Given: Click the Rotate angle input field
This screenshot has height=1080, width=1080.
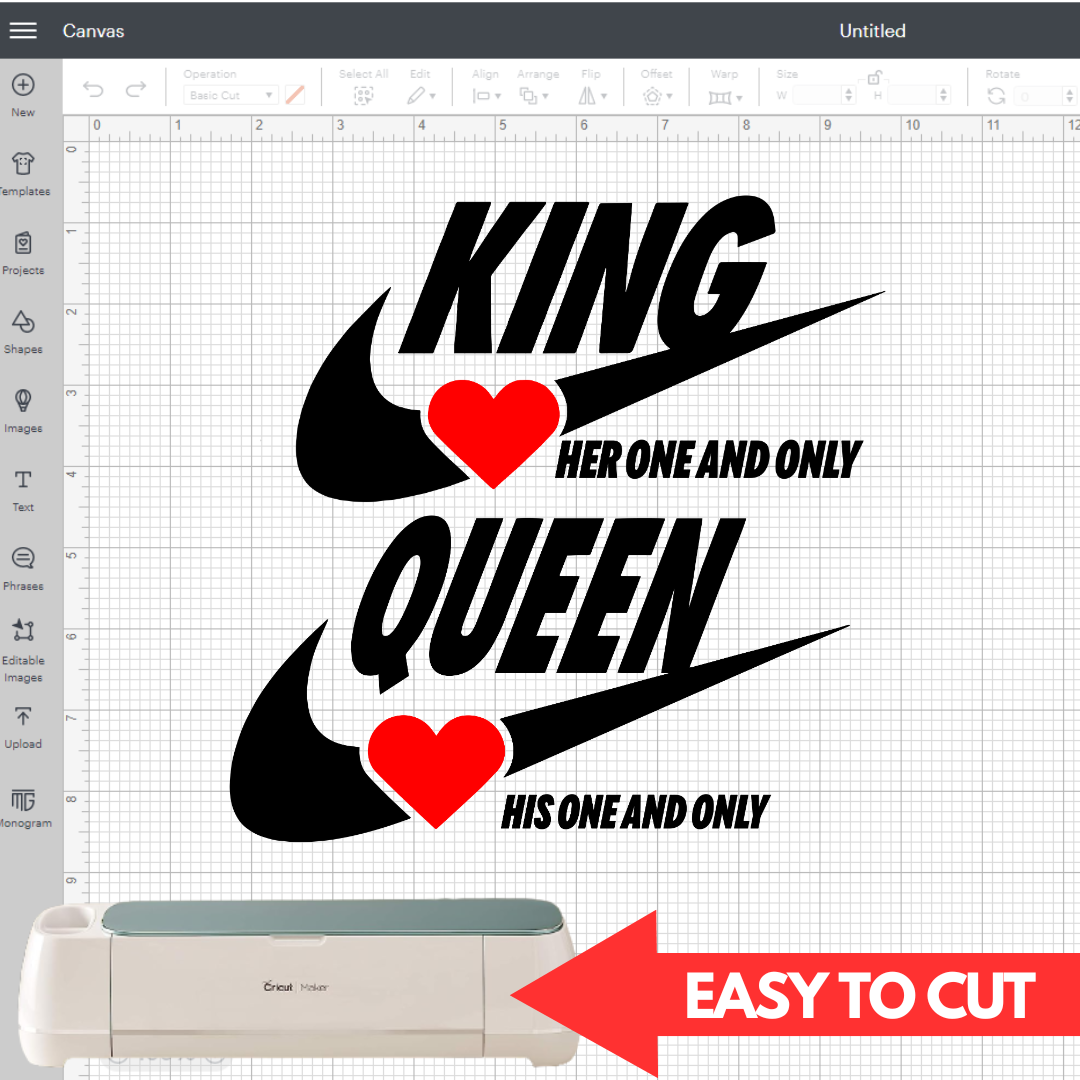Looking at the screenshot, I should coord(1037,96).
